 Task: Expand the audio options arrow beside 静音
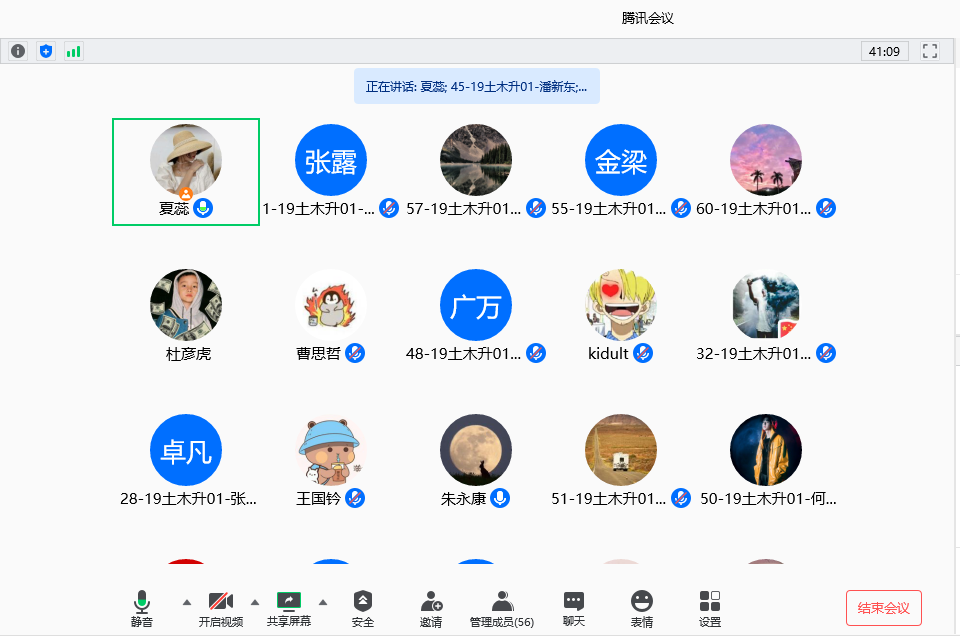pos(187,602)
